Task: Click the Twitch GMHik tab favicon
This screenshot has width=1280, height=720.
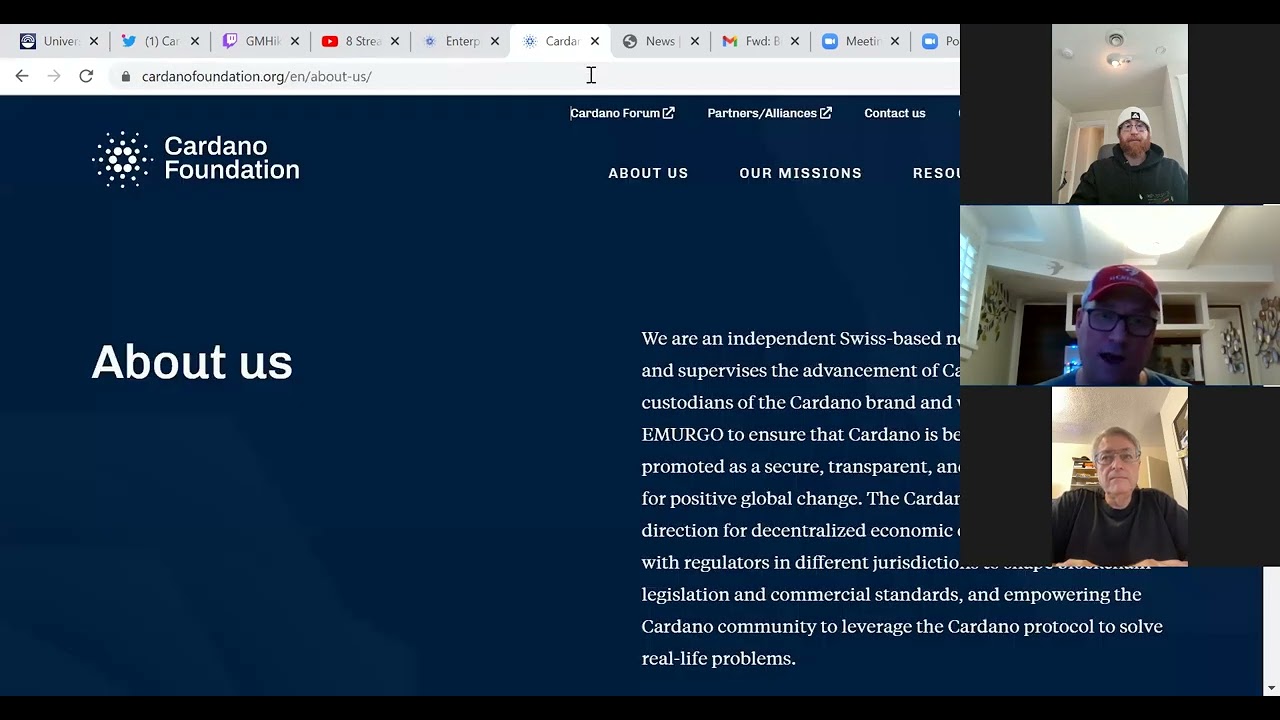Action: click(230, 41)
